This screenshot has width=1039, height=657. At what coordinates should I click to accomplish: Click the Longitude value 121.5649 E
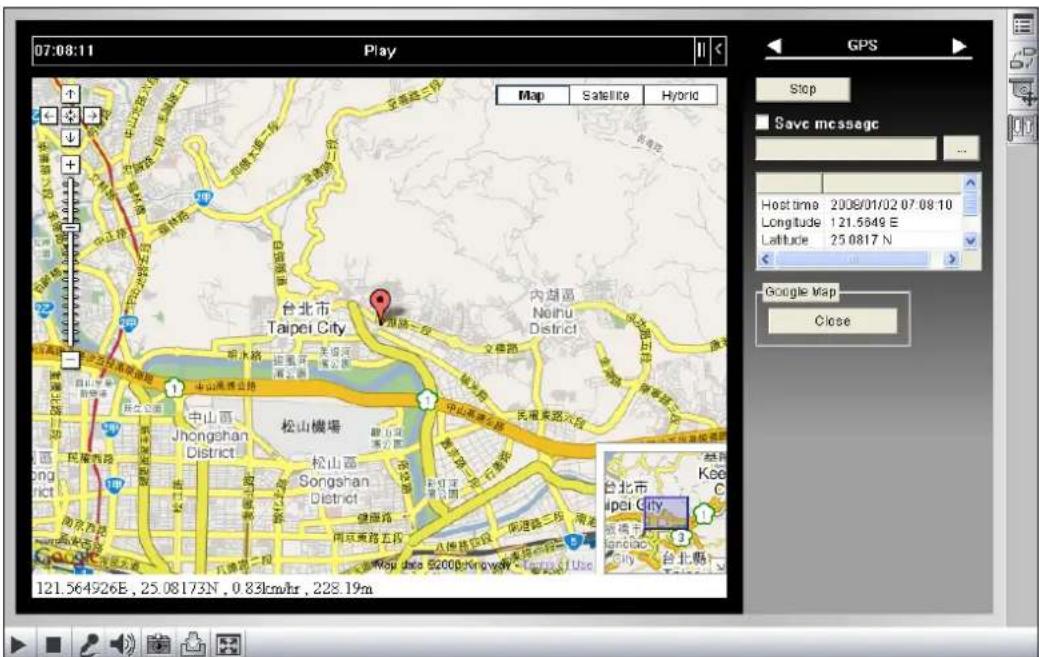coord(864,223)
